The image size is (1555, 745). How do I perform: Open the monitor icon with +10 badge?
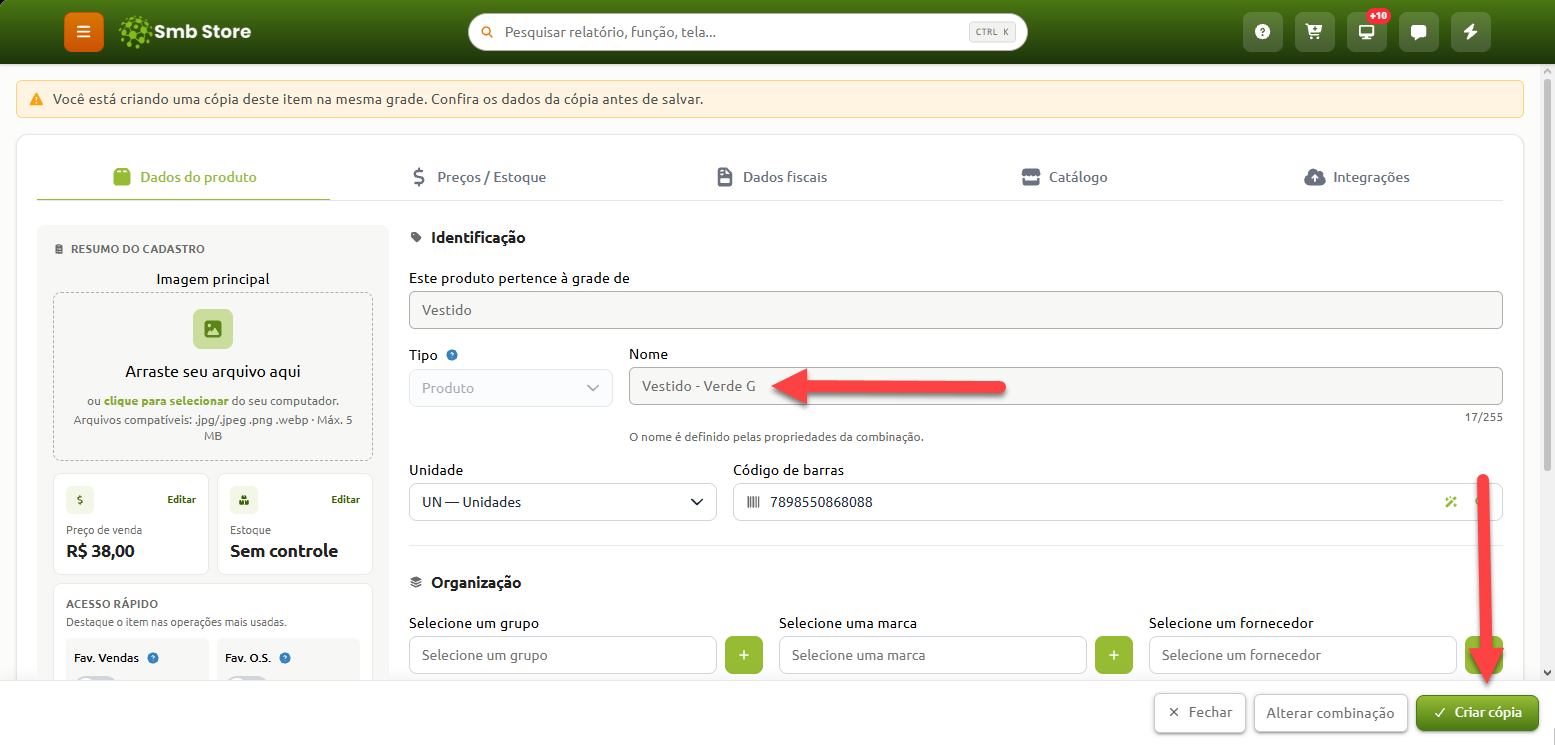[1367, 32]
